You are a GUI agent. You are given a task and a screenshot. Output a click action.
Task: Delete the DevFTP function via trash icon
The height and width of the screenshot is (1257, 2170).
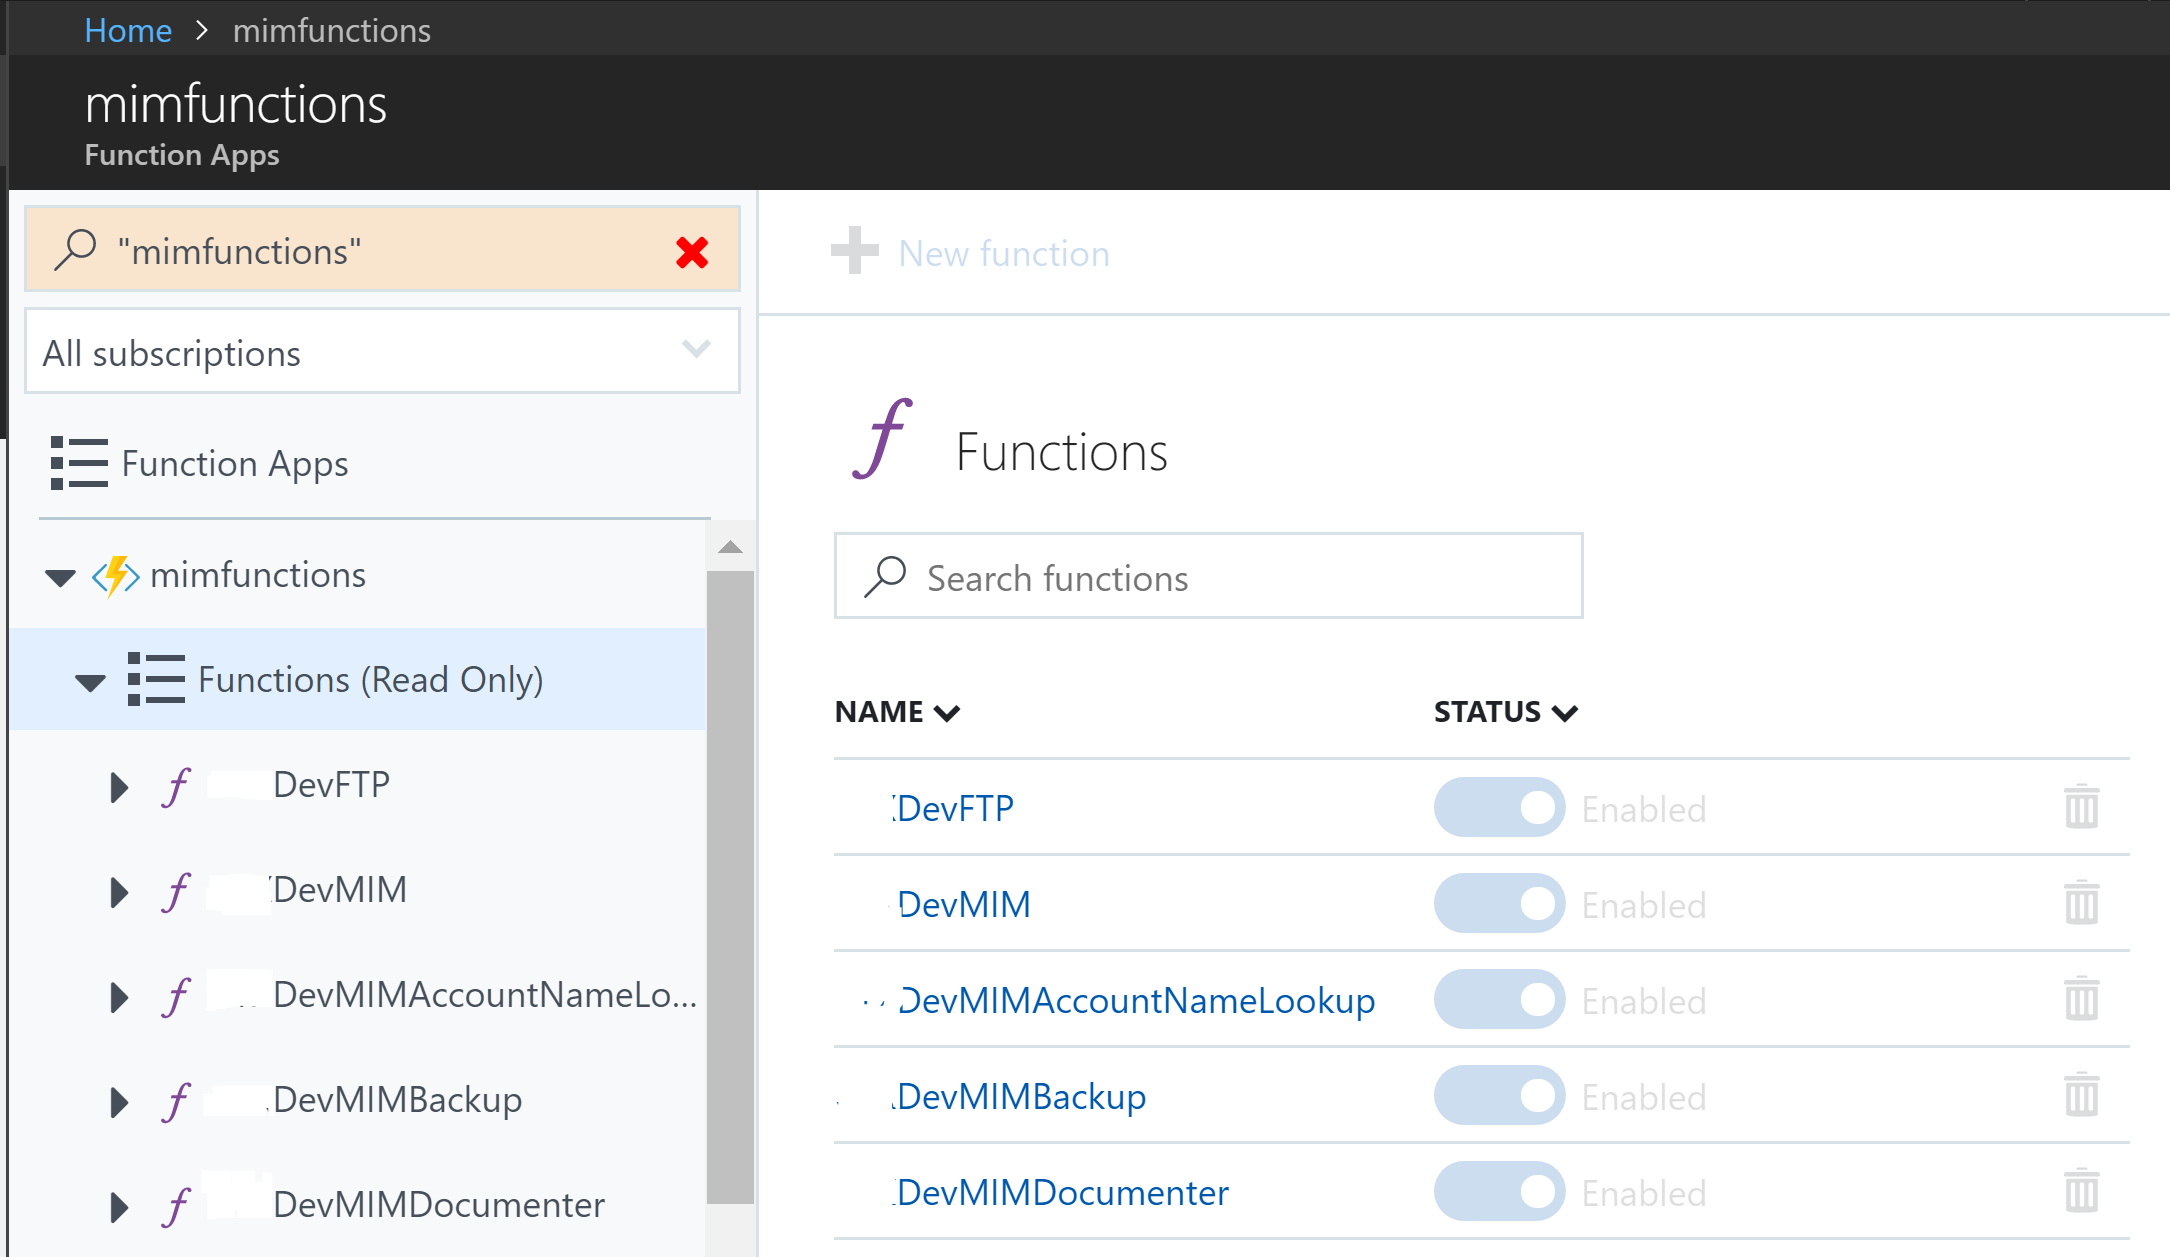pos(2081,807)
